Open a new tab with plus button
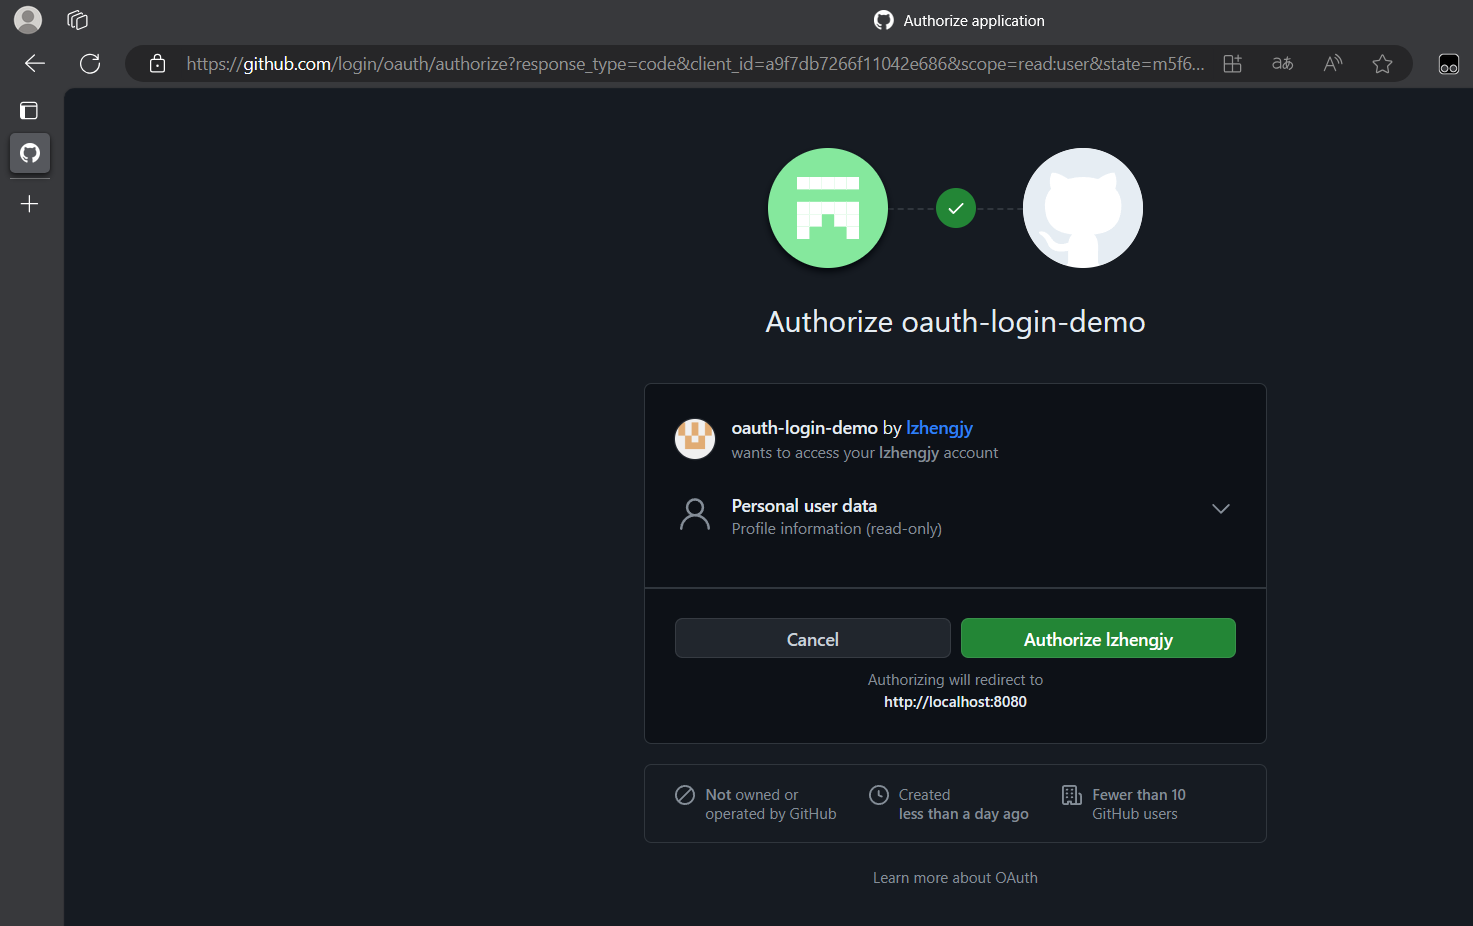 click(x=30, y=204)
